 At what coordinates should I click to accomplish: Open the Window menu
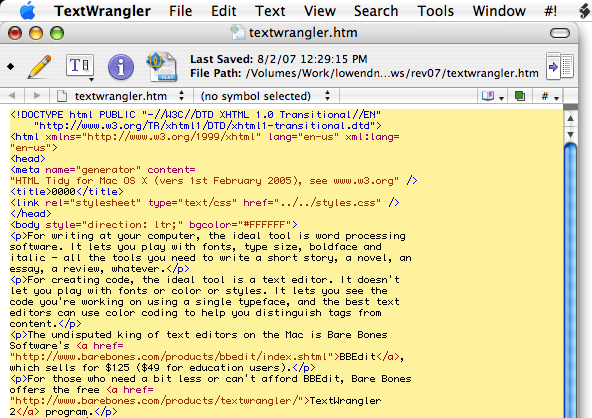pyautogui.click(x=499, y=11)
